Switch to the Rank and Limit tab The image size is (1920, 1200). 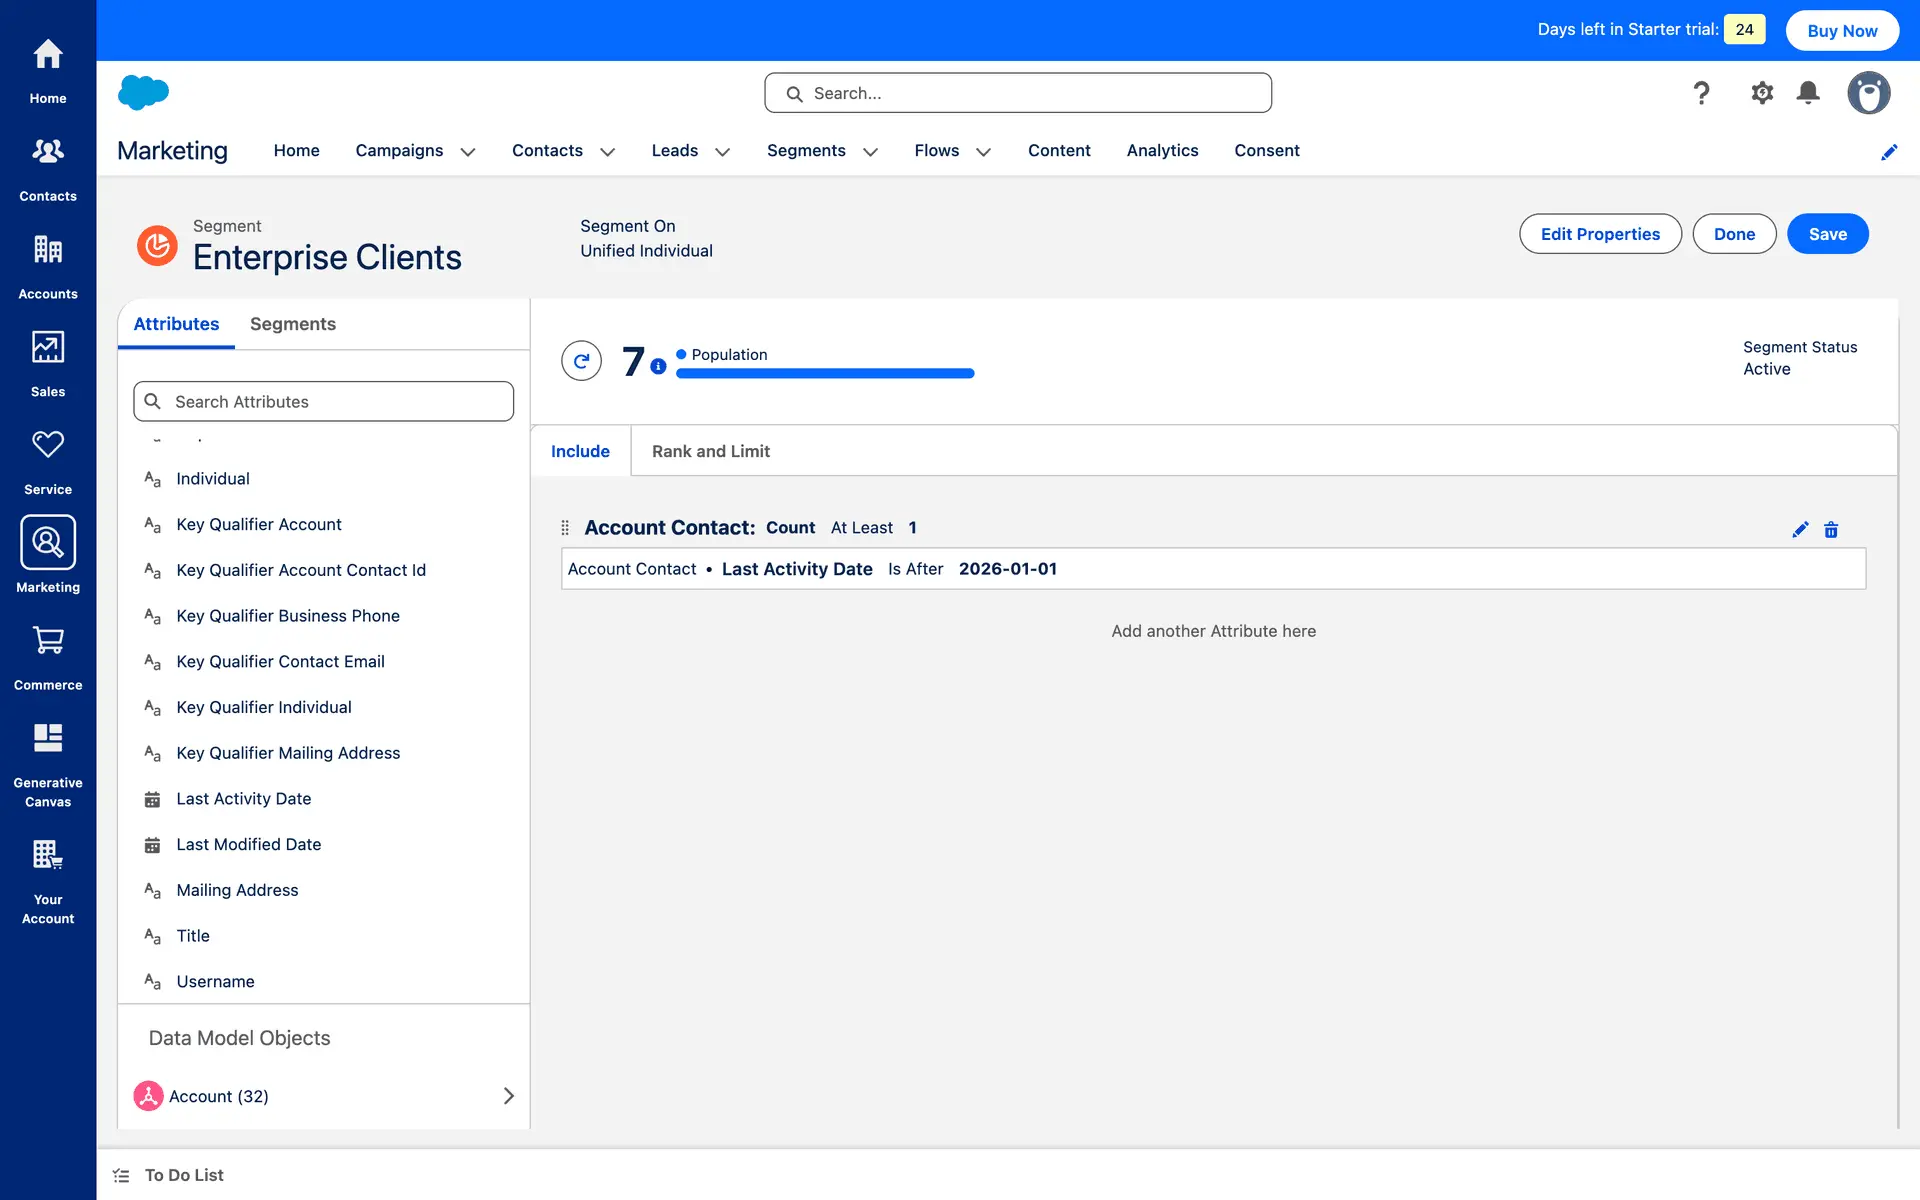click(710, 451)
